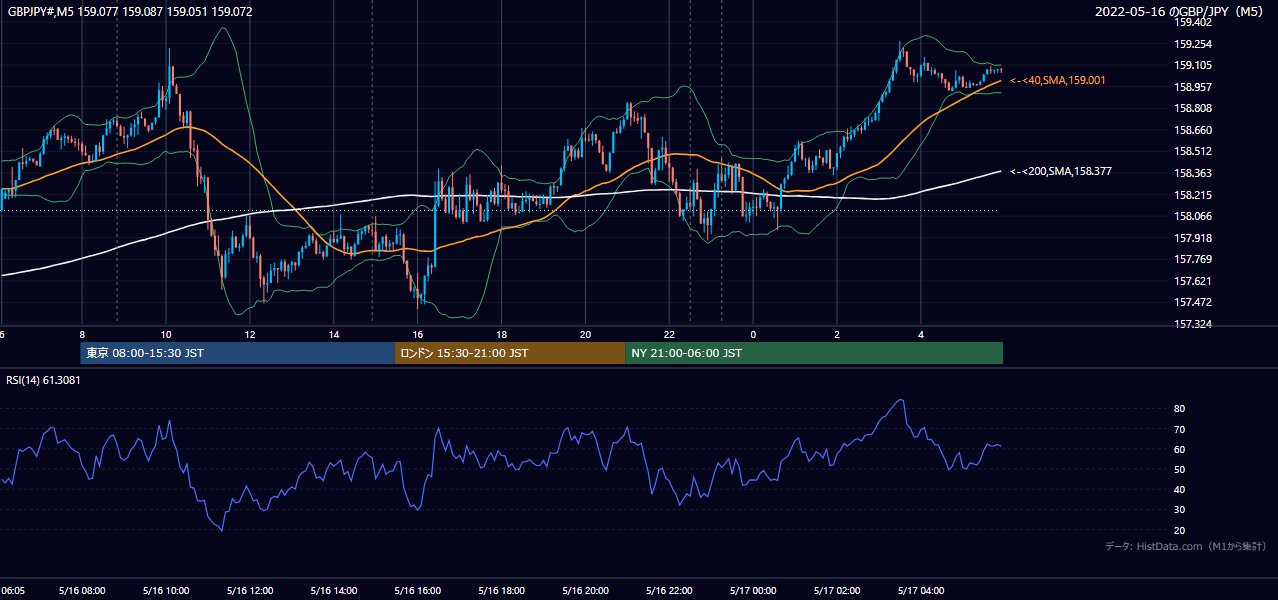
Task: Click the 5/16 12:00 time axis label
Action: pyautogui.click(x=250, y=590)
